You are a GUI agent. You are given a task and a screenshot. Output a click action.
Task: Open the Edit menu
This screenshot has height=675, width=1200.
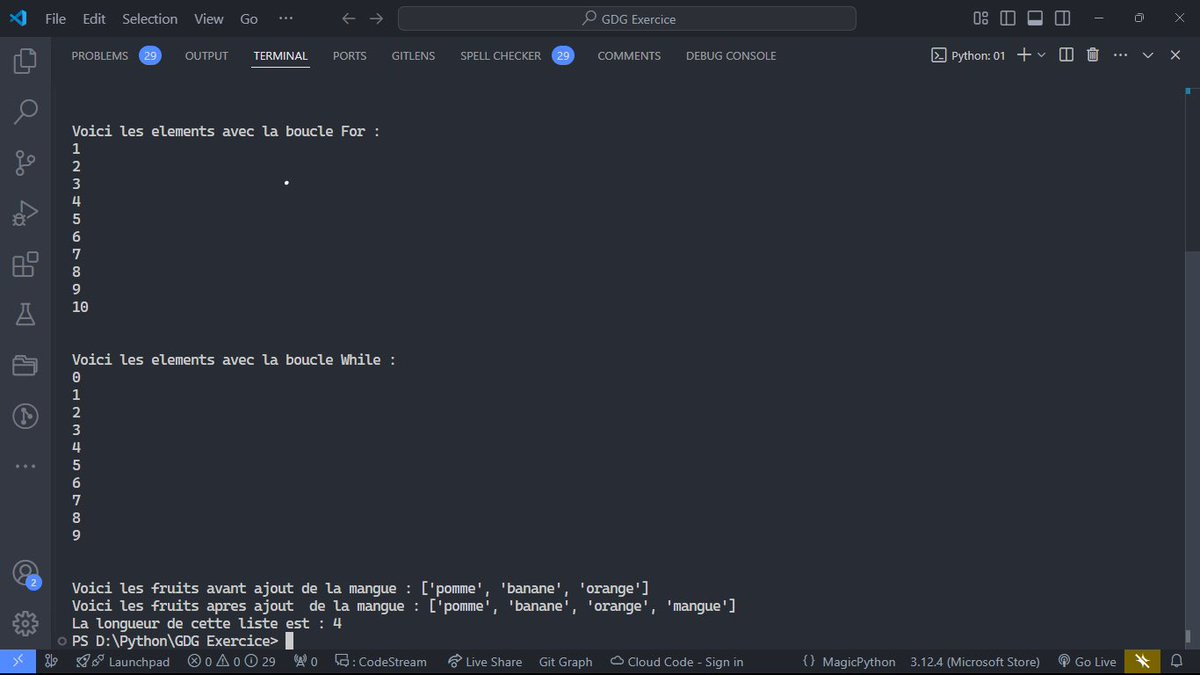(94, 19)
